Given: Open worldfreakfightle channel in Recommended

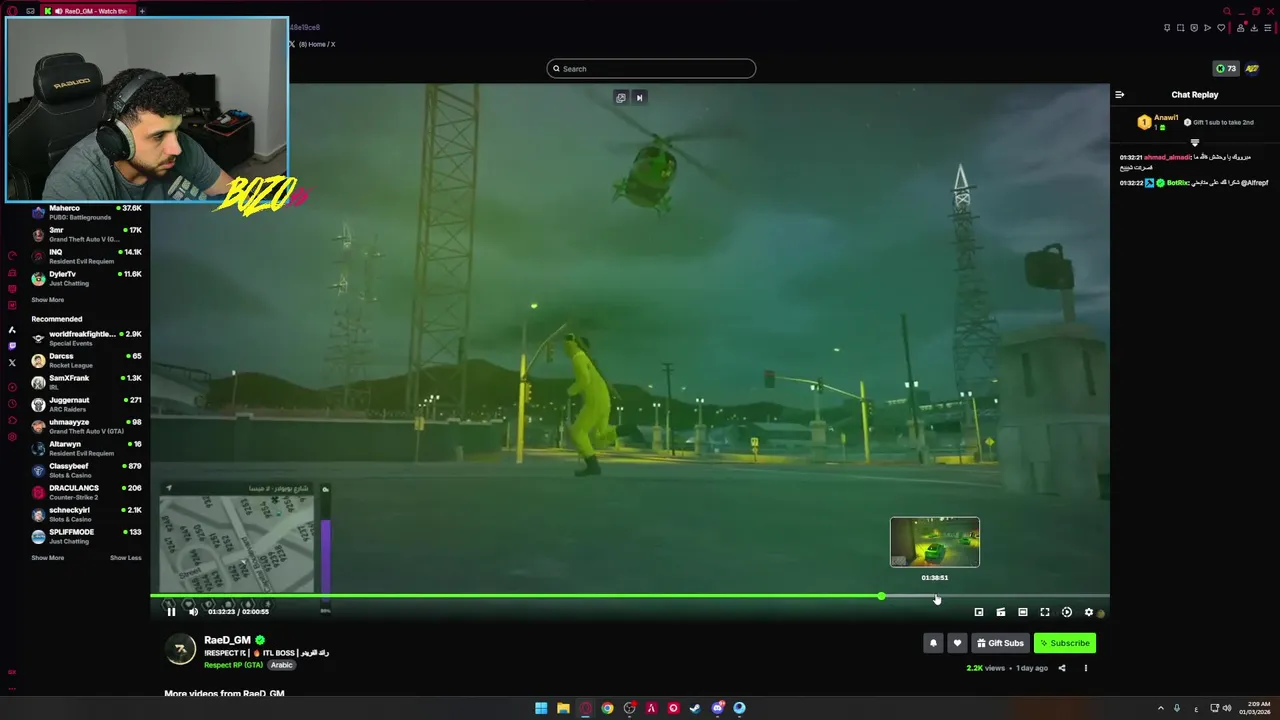Looking at the screenshot, I should pos(87,338).
